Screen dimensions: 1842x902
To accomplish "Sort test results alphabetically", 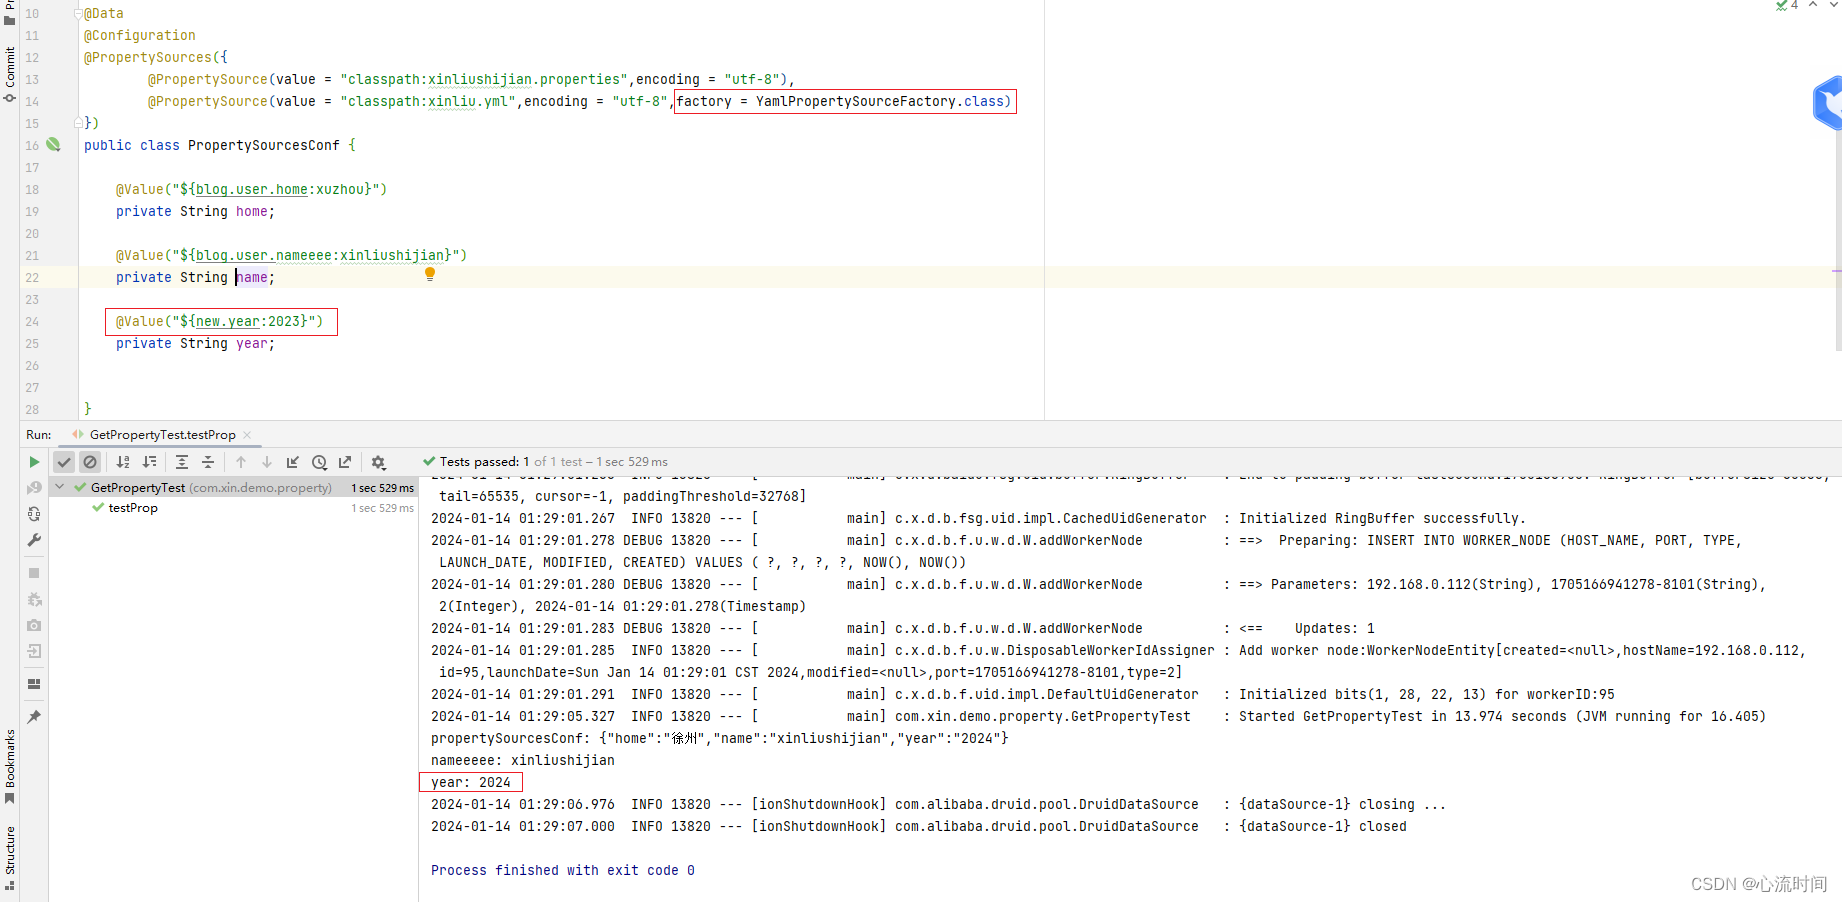I will coord(123,462).
